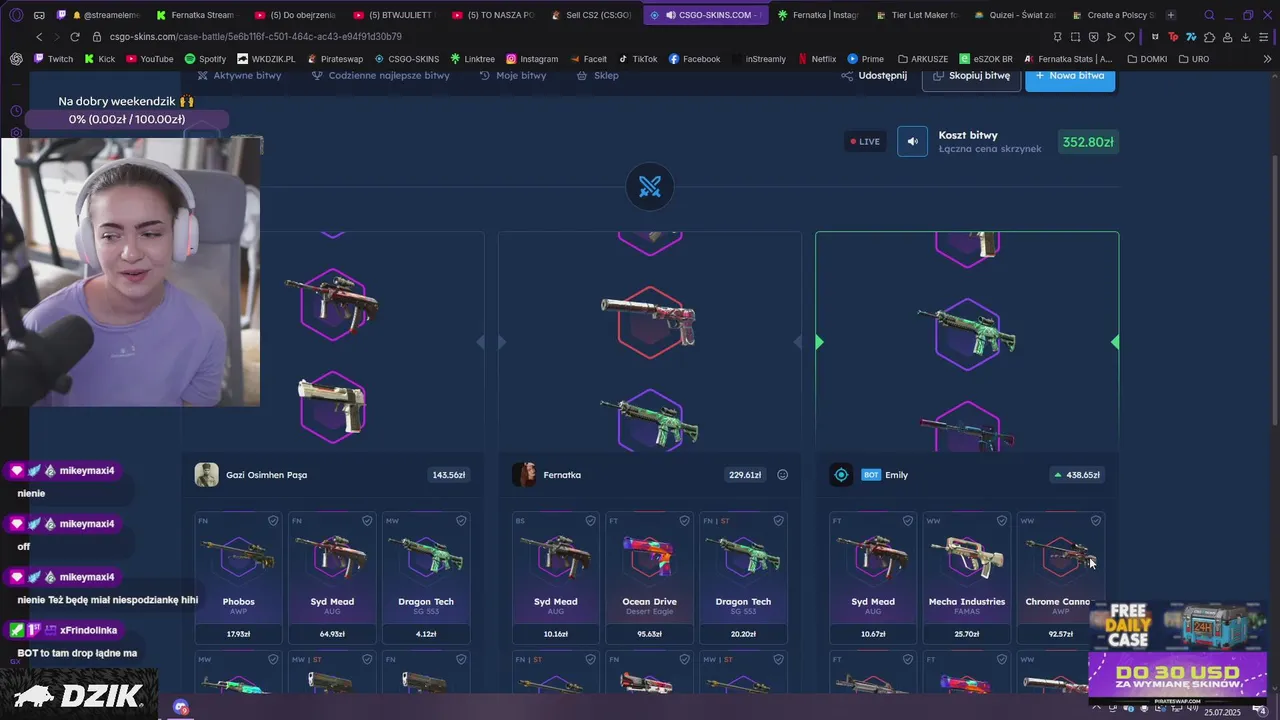Expand the URO bookmark folder

point(1194,59)
